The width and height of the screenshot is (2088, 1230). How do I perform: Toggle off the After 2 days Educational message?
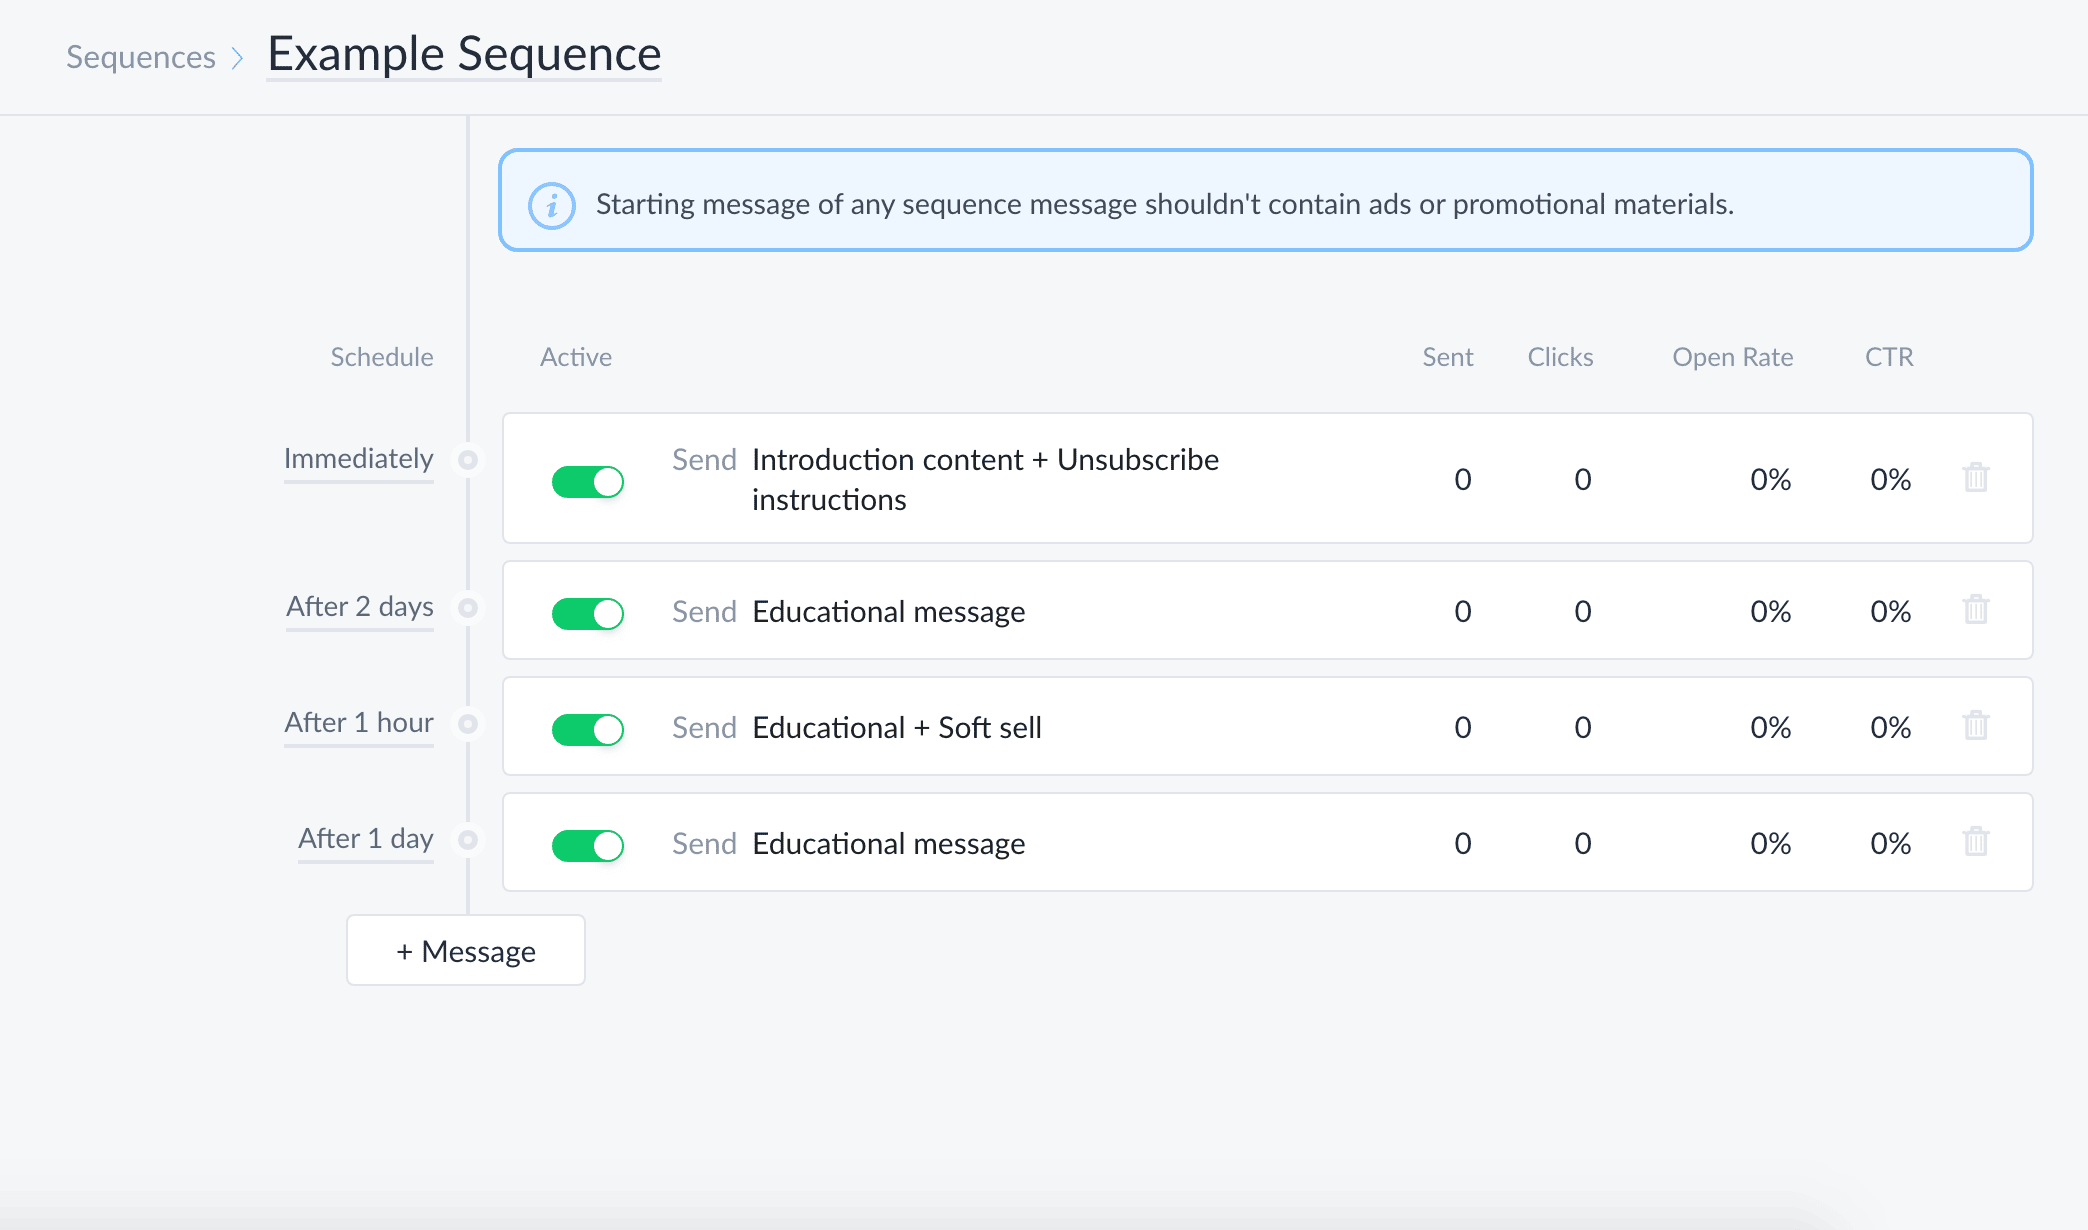click(588, 614)
